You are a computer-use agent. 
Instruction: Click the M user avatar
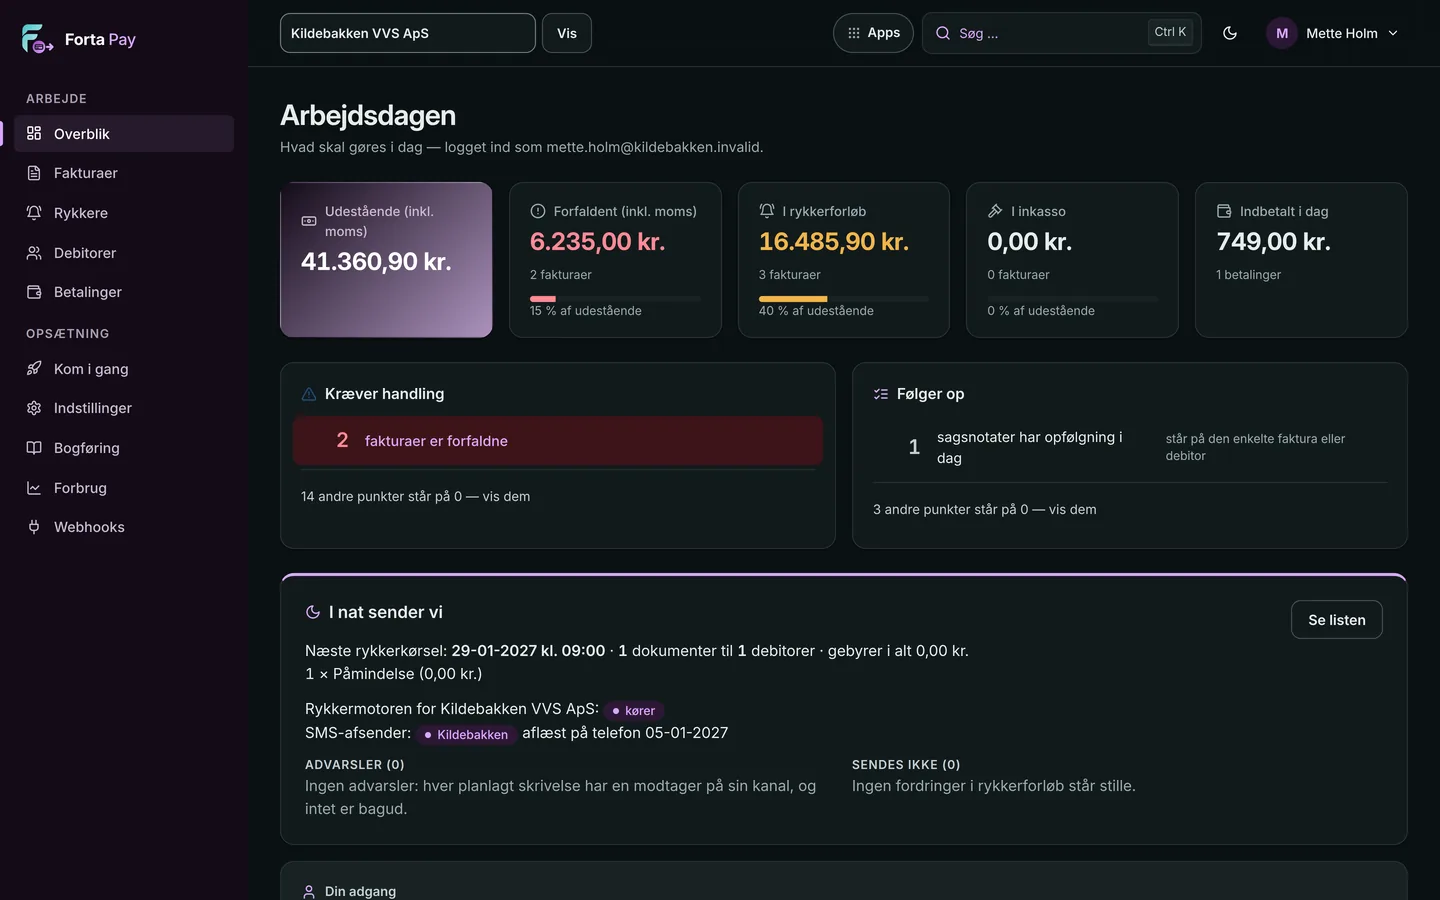coord(1282,33)
